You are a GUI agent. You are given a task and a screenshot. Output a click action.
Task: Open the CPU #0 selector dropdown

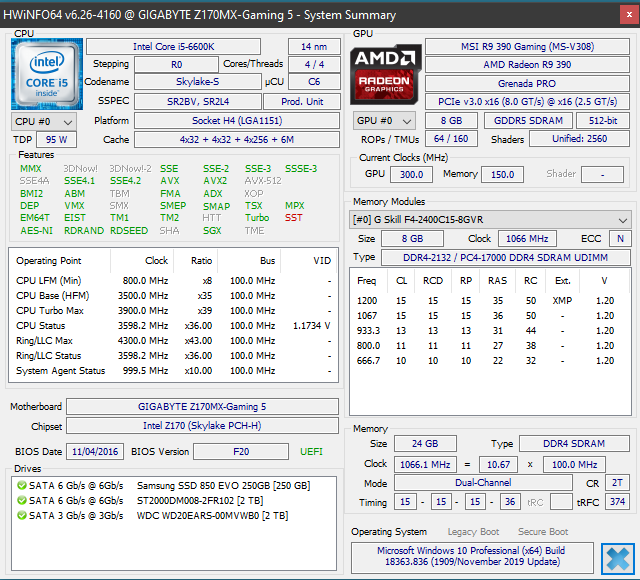[41, 121]
